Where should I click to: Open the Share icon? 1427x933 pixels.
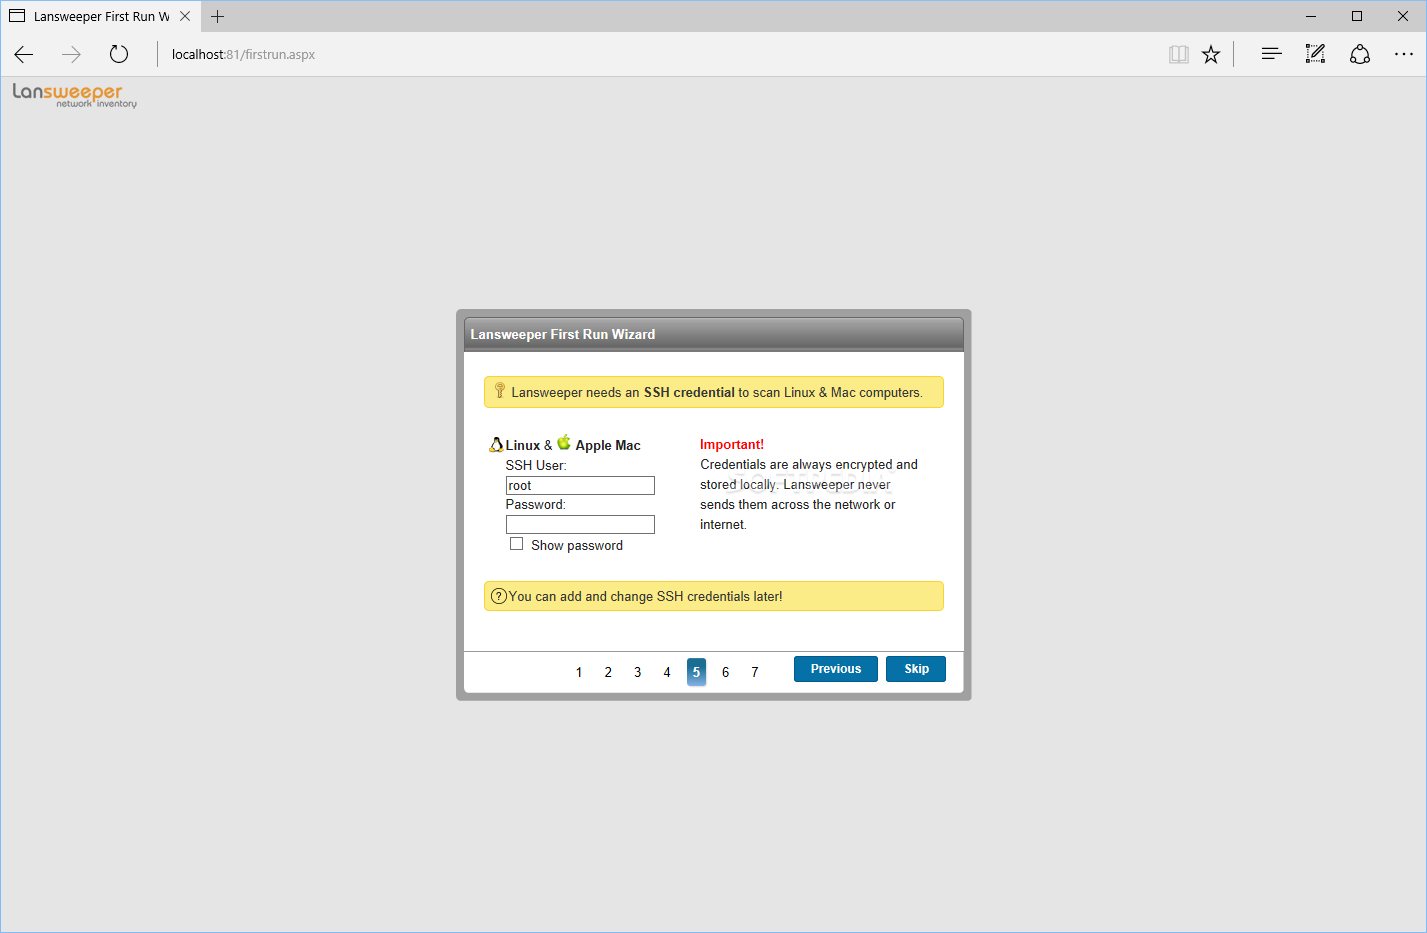pyautogui.click(x=1360, y=54)
